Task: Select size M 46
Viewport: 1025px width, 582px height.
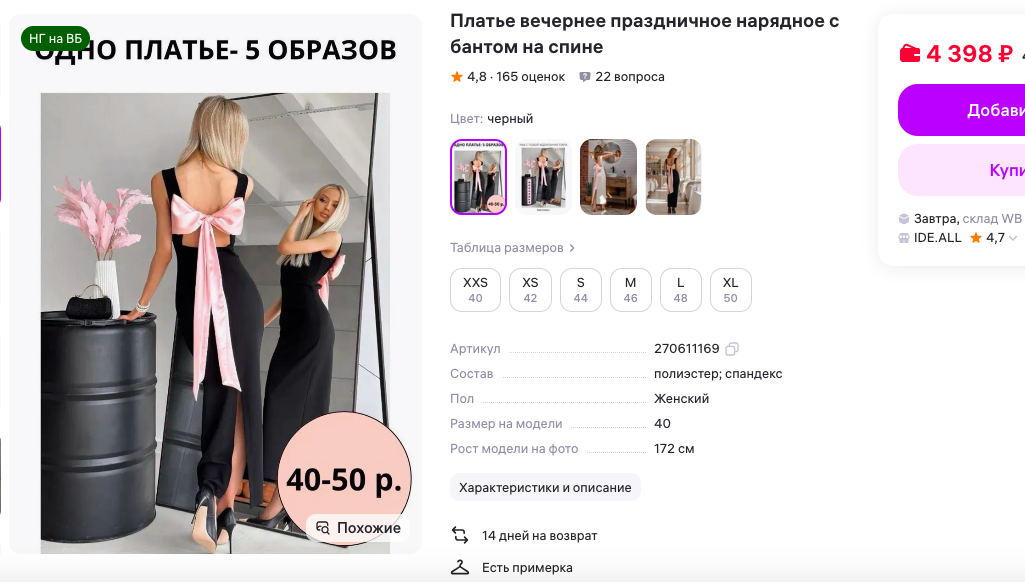Action: (630, 290)
